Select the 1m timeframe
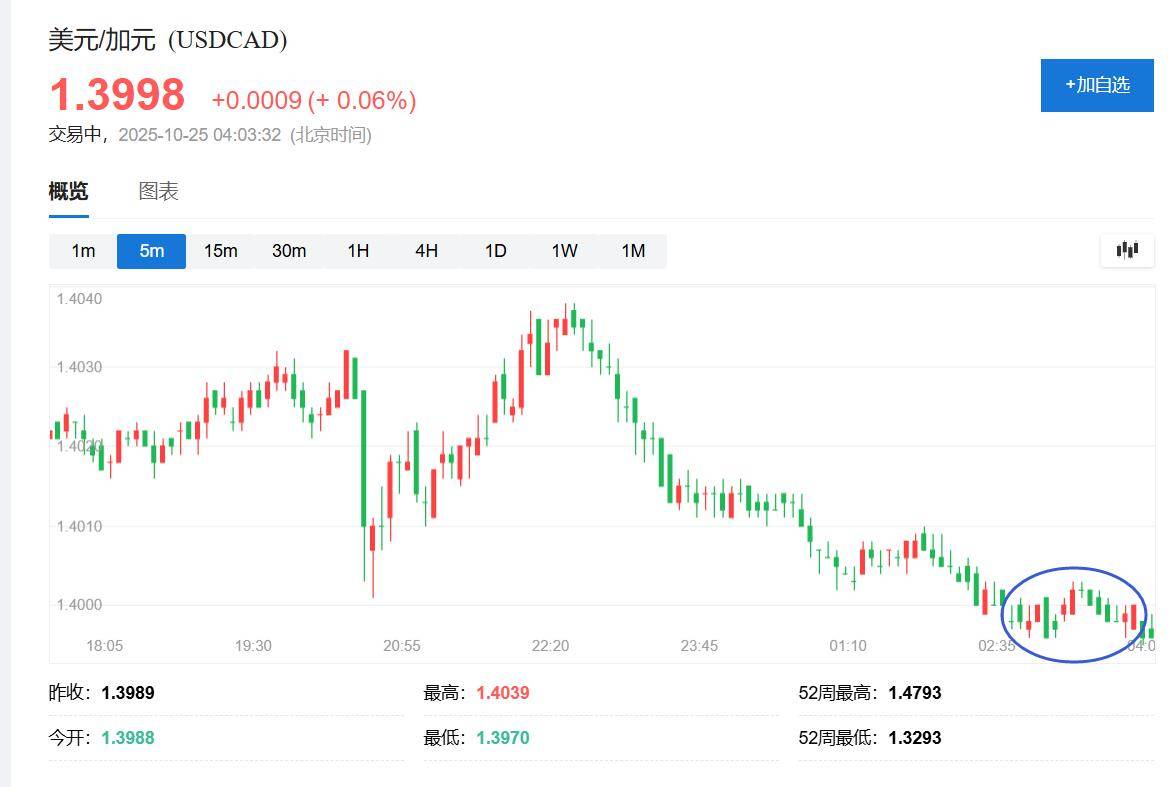This screenshot has height=787, width=1170. coord(83,251)
